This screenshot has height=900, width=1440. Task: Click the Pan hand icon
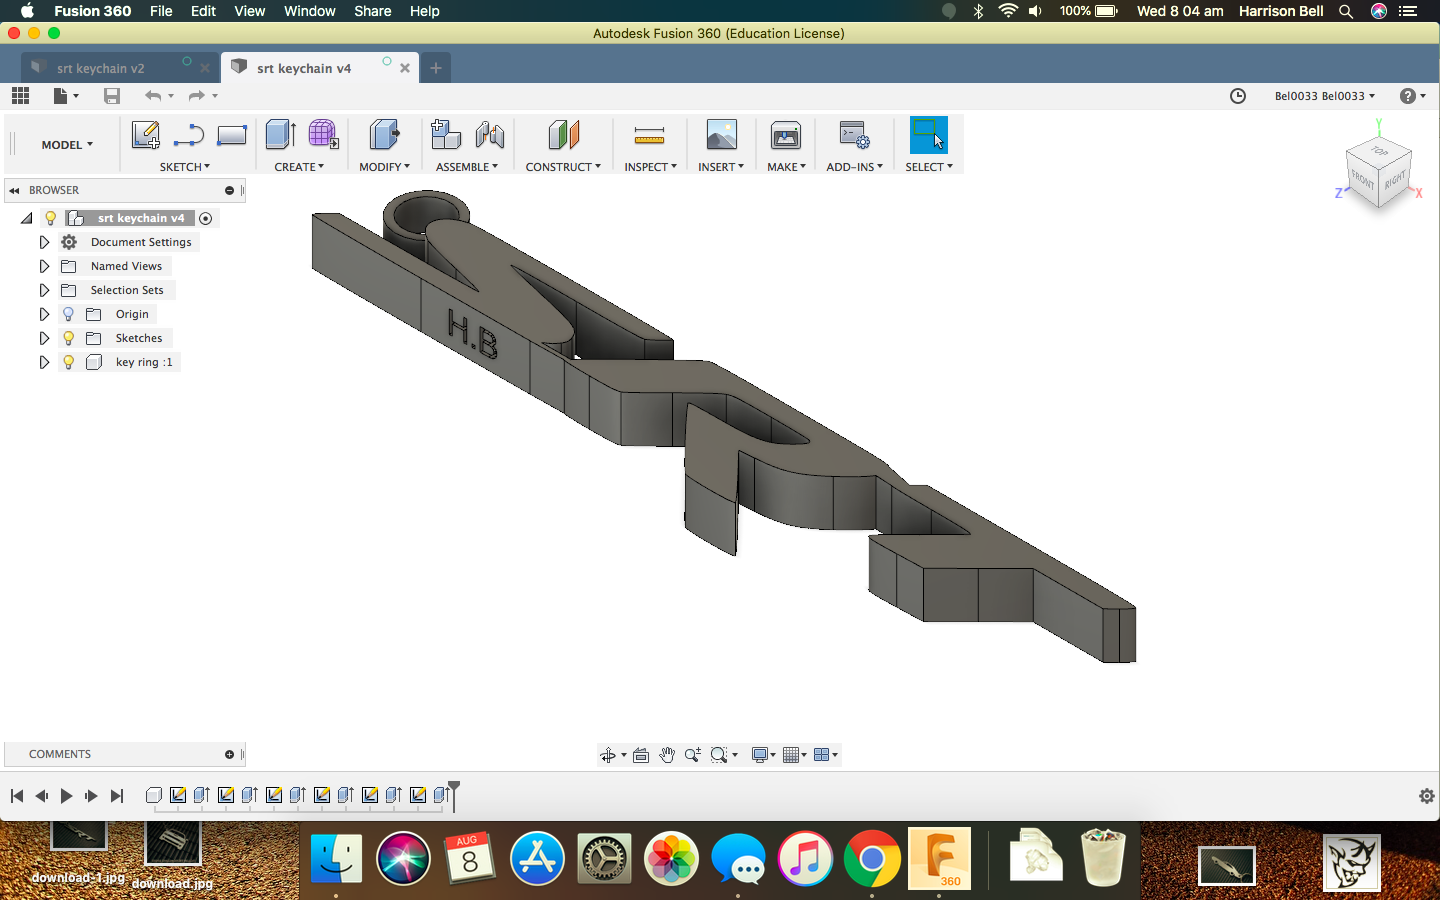coord(667,755)
